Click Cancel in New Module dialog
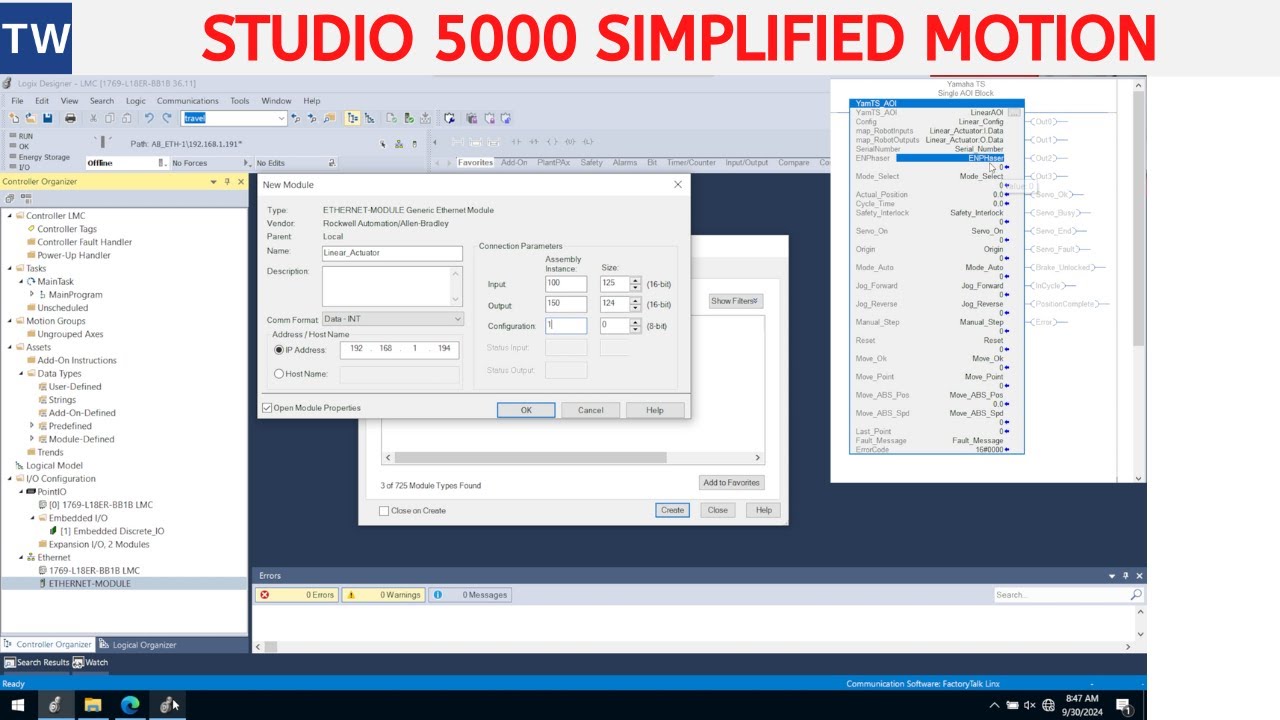This screenshot has width=1280, height=720. point(590,410)
